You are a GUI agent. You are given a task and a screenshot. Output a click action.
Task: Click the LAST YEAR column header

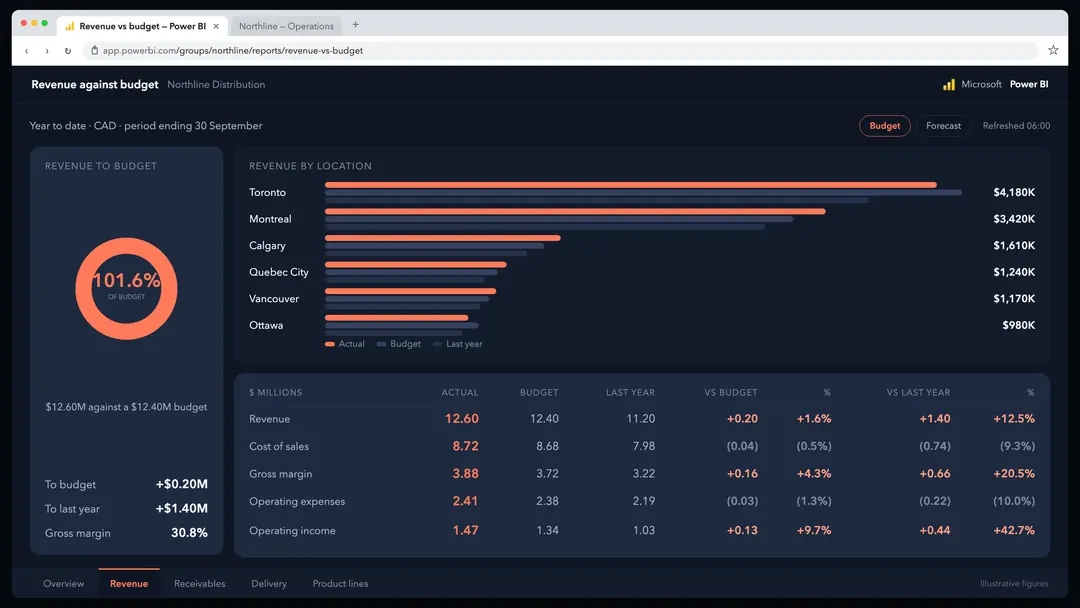(x=630, y=392)
